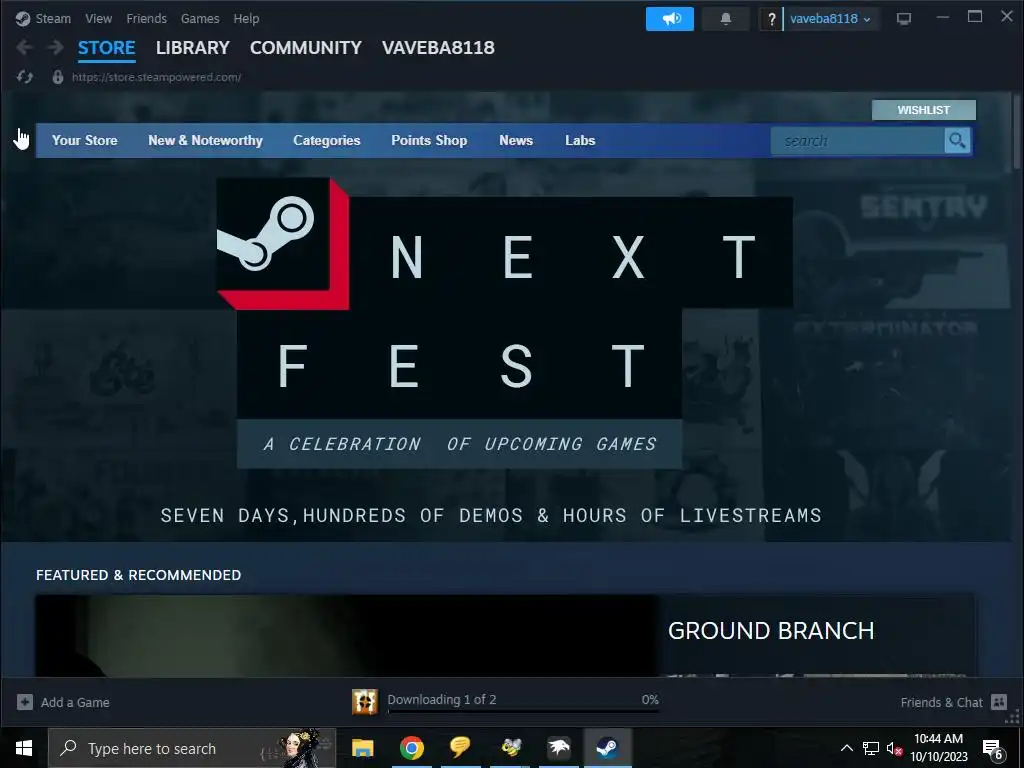This screenshot has height=768, width=1024.
Task: Open the Points Shop link
Action: tap(429, 140)
